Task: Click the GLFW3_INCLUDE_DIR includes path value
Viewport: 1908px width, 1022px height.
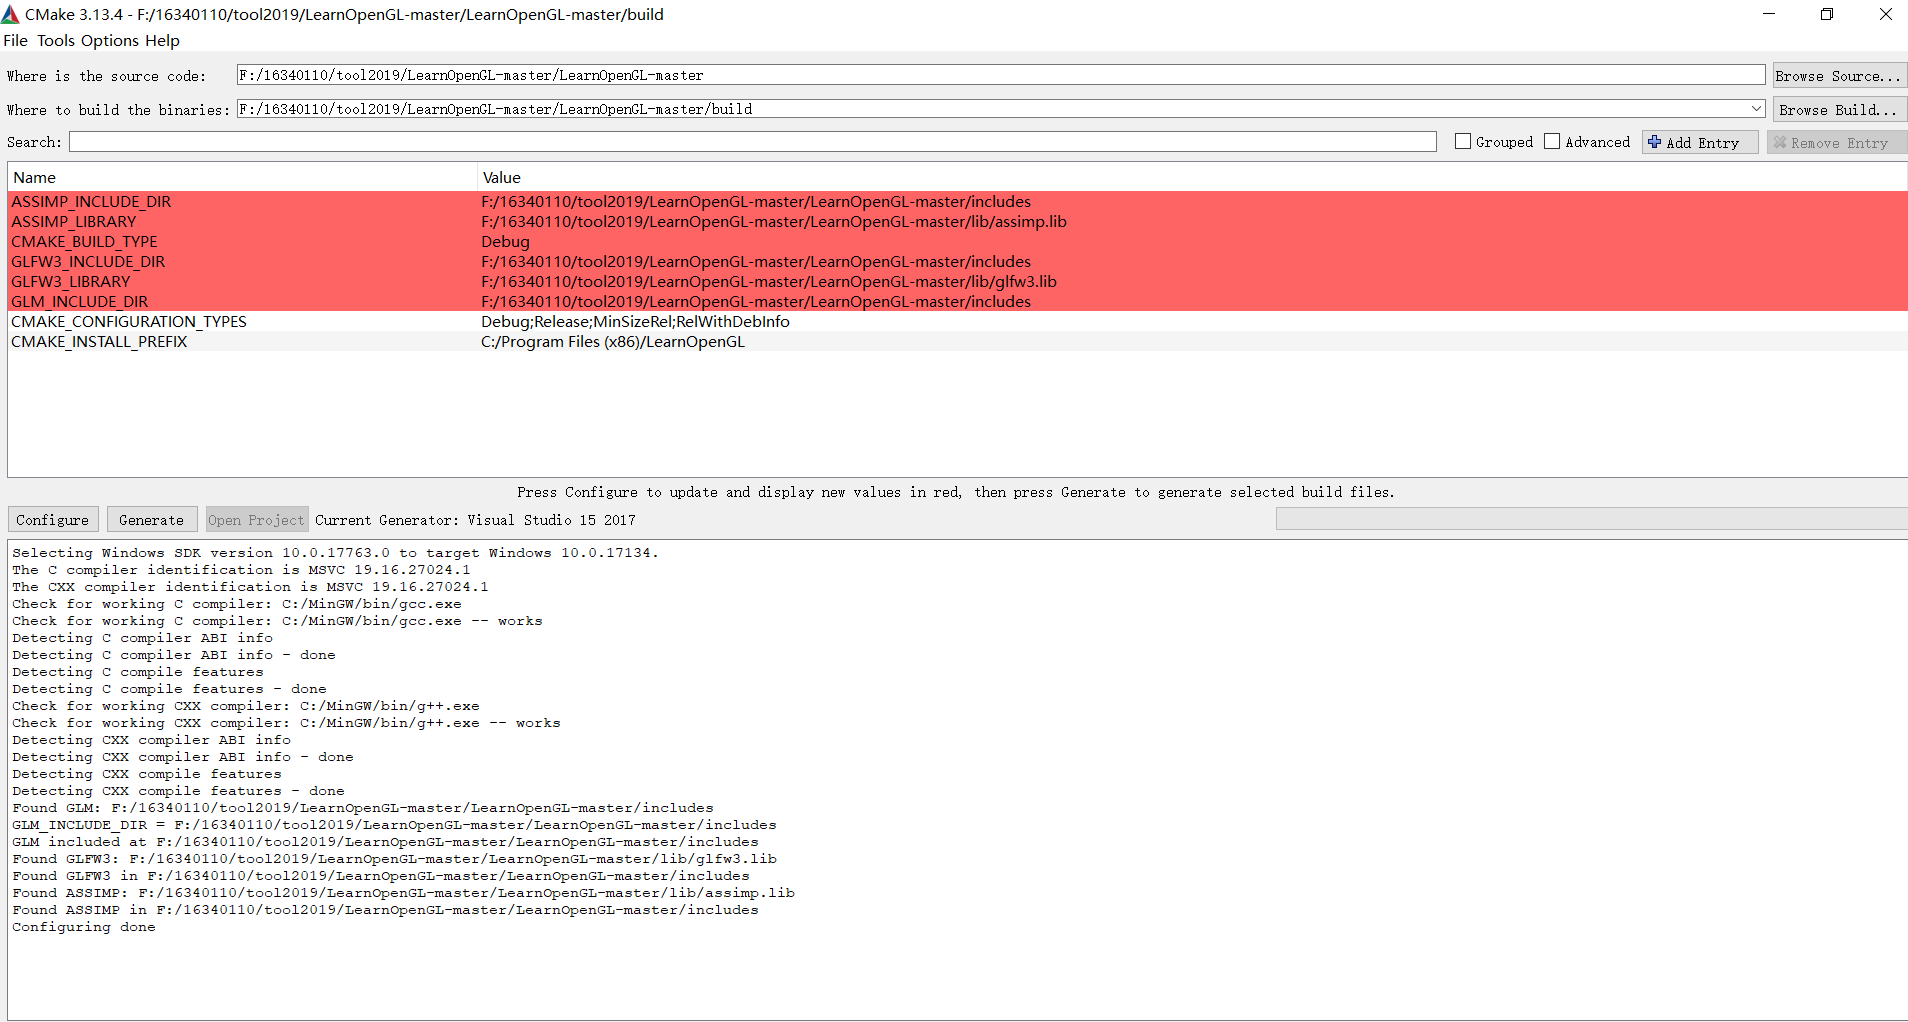Action: click(x=755, y=261)
